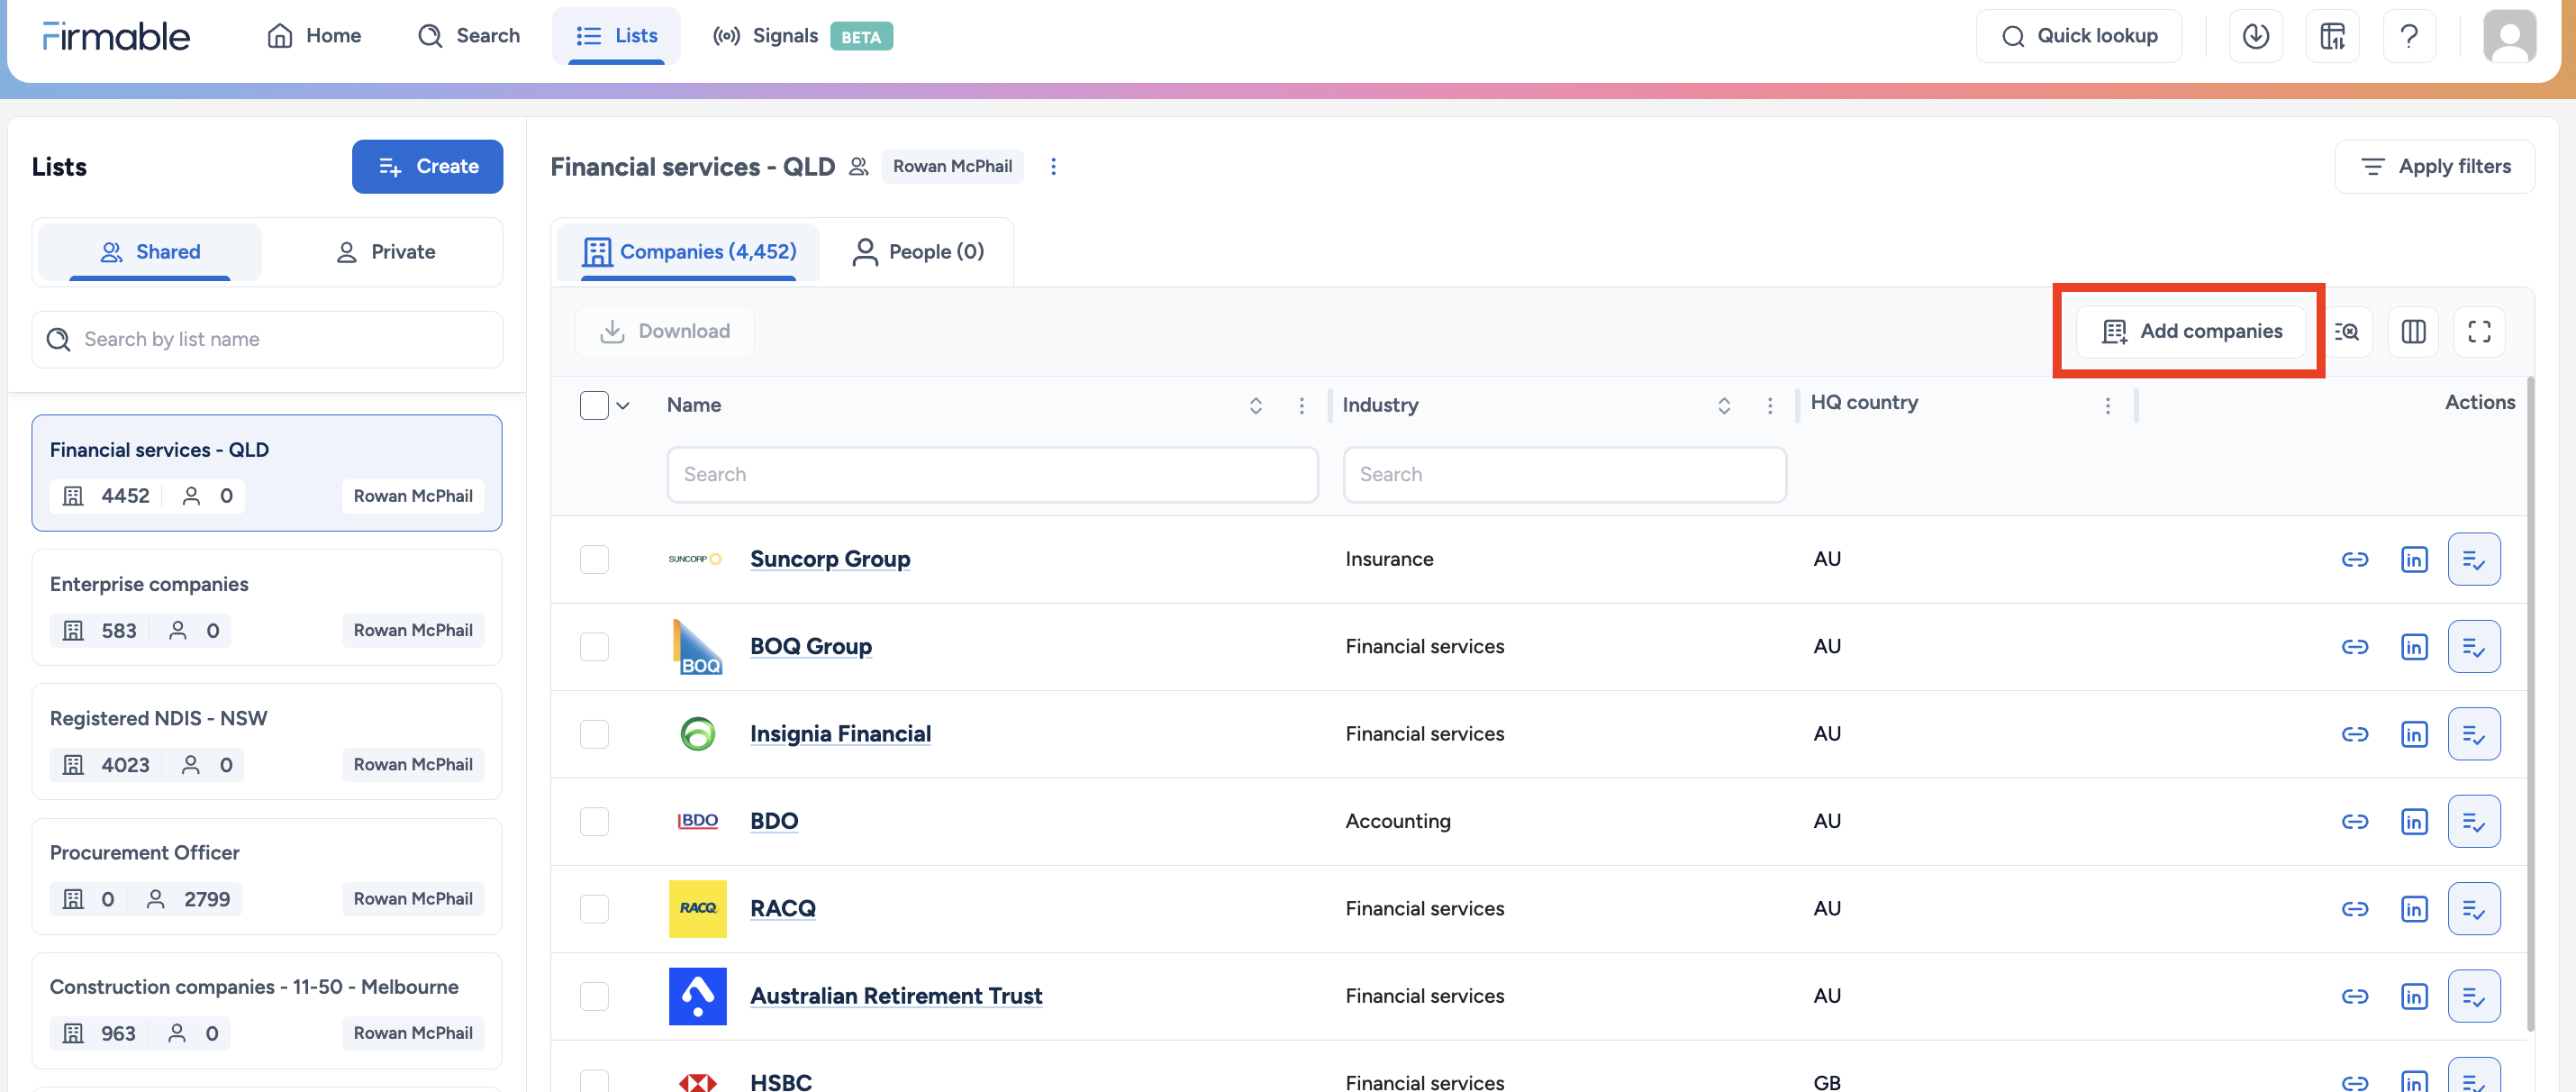The width and height of the screenshot is (2576, 1092).
Task: Sort by the Industry column arrows
Action: [1724, 405]
